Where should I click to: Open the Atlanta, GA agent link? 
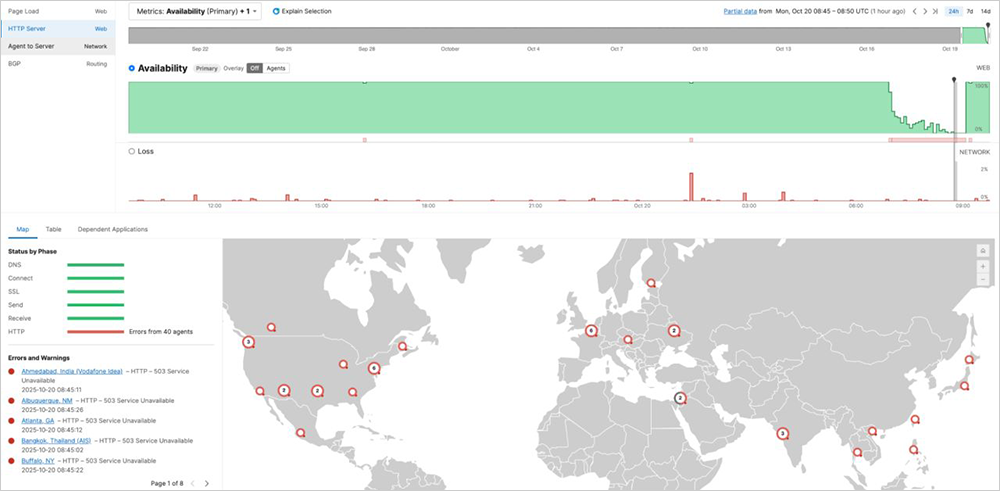[x=38, y=421]
